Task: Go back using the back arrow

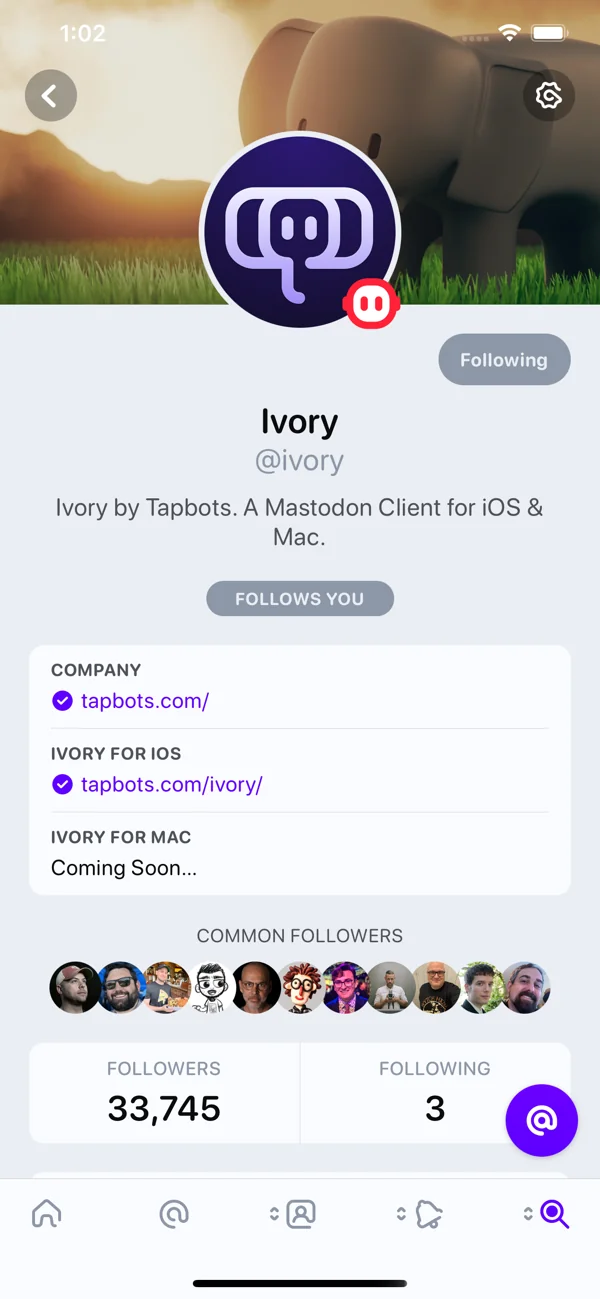Action: (x=50, y=95)
